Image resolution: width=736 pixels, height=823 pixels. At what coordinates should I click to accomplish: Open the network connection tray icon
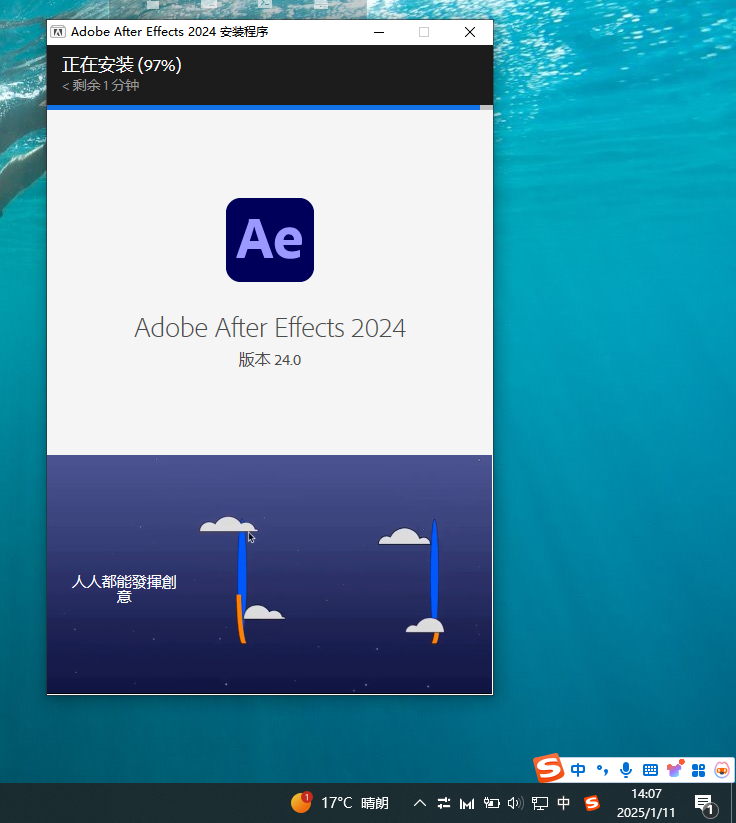(x=540, y=803)
